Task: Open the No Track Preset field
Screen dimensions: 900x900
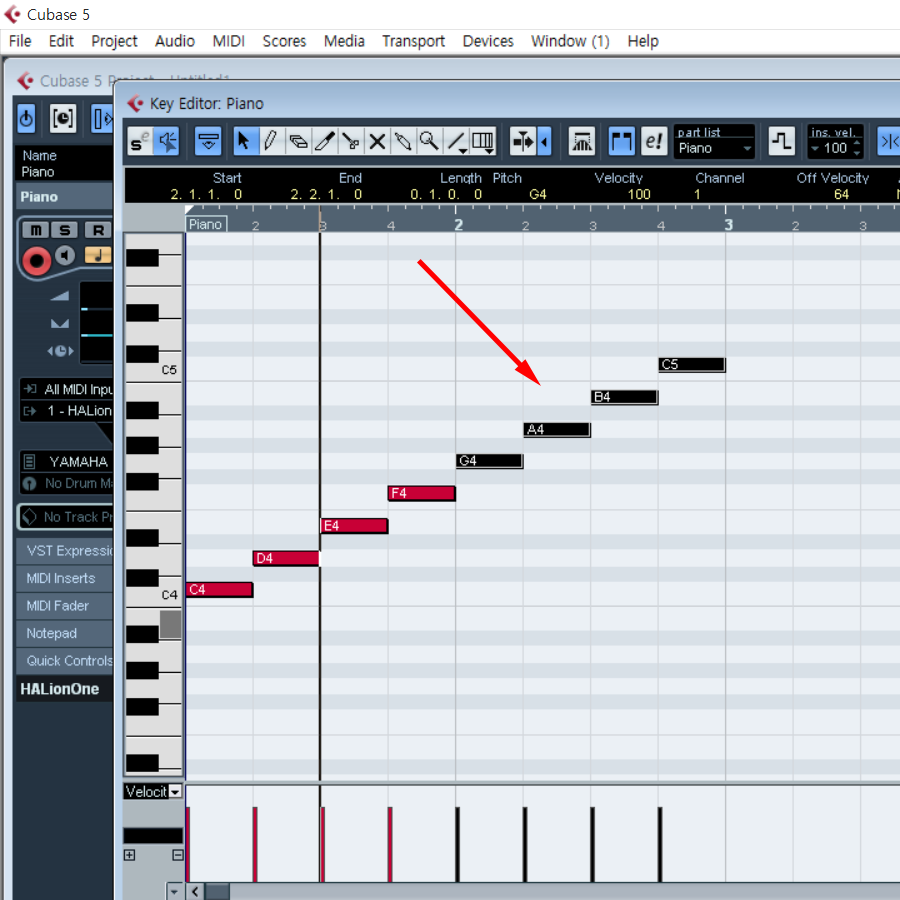Action: (66, 517)
